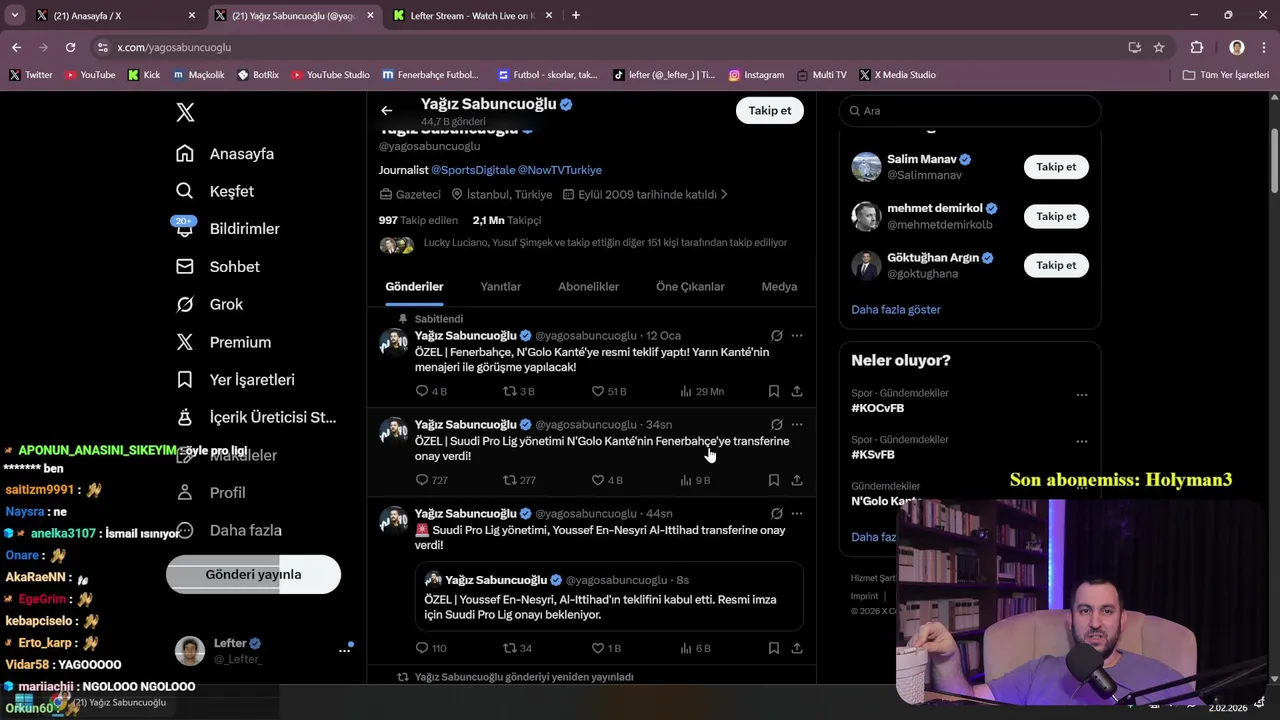Bookmark the Suudi Pro Lig Kanté tweet
Screen dimensions: 1280x720
(x=774, y=481)
